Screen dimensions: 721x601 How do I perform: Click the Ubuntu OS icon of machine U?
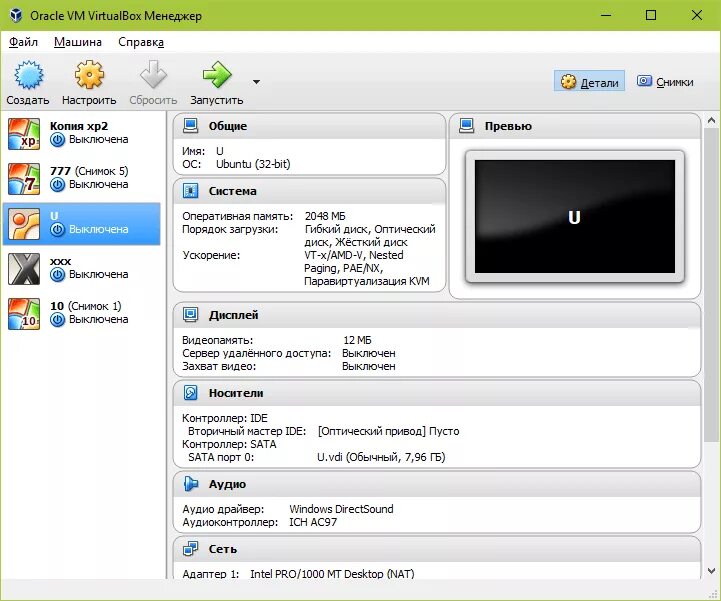click(x=24, y=223)
